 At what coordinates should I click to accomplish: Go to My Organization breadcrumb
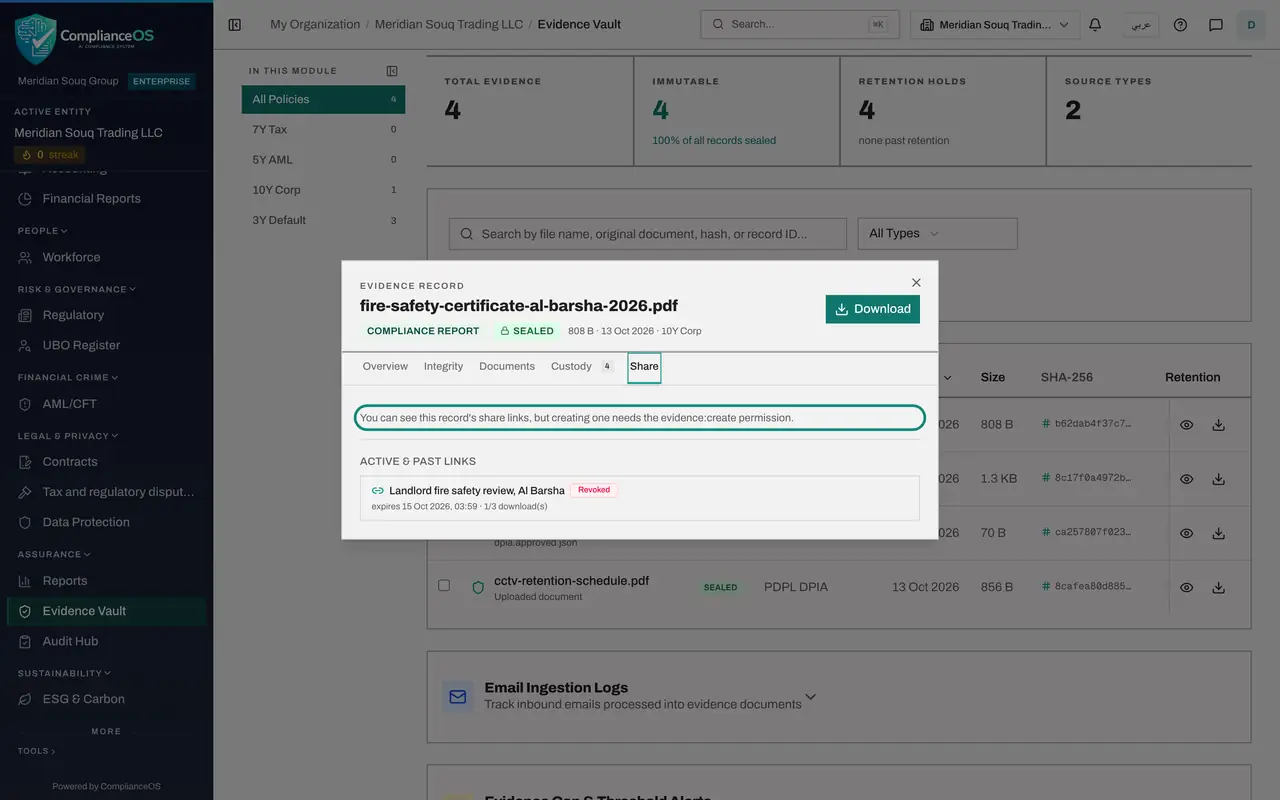tap(315, 25)
